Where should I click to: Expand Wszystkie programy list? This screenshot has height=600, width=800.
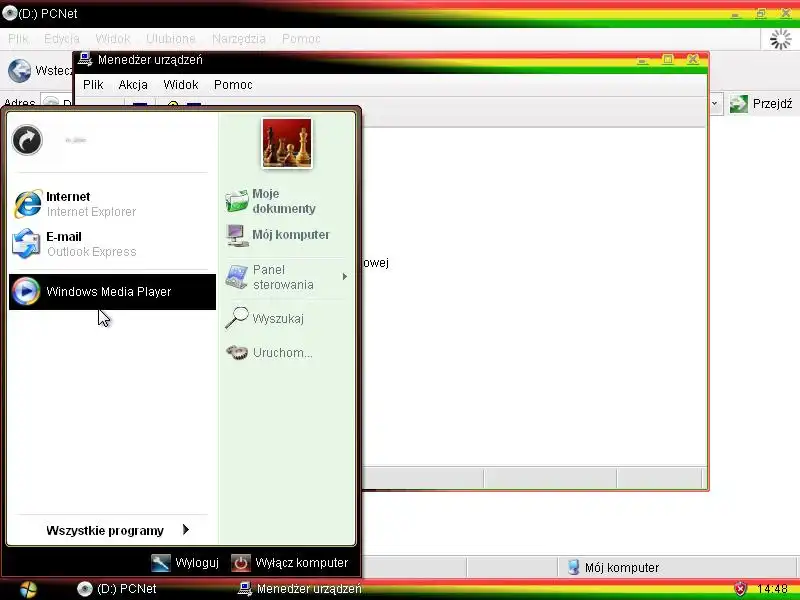[117, 531]
